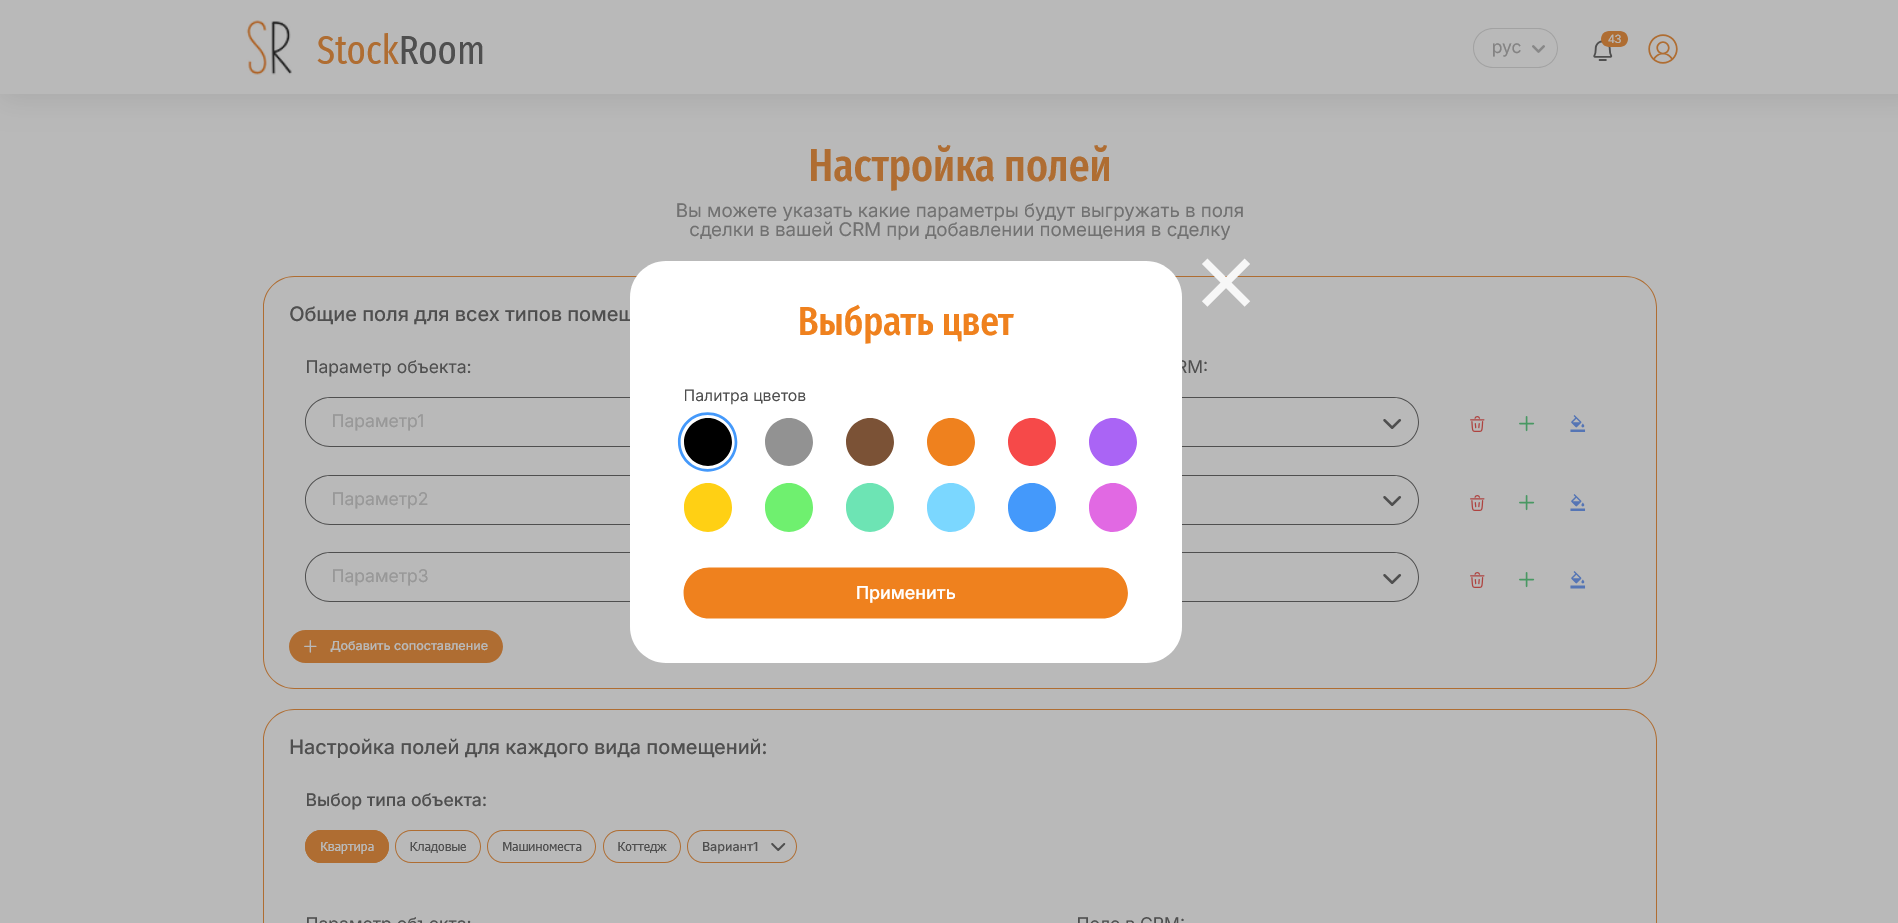Select bright green color swatch
1898x923 pixels.
(x=789, y=508)
